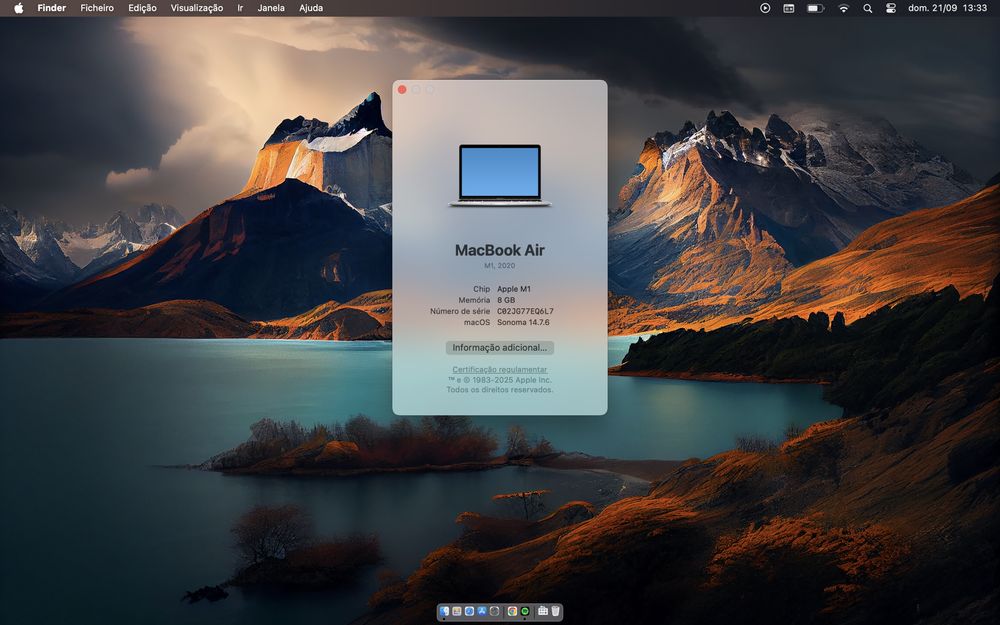1000x625 pixels.
Task: Click the MacBook illustration in About window
Action: 499,175
